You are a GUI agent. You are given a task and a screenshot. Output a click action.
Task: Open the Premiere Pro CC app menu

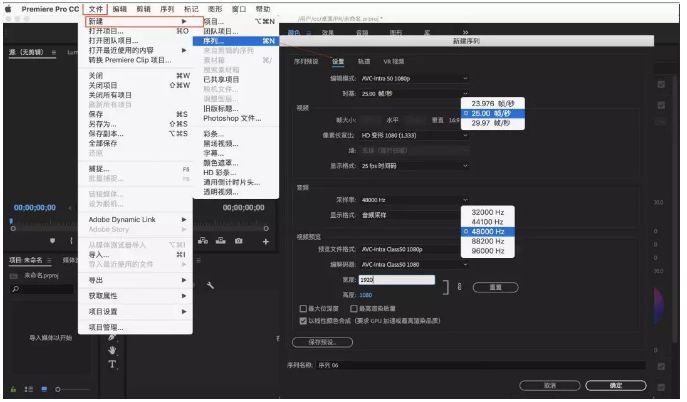point(50,9)
